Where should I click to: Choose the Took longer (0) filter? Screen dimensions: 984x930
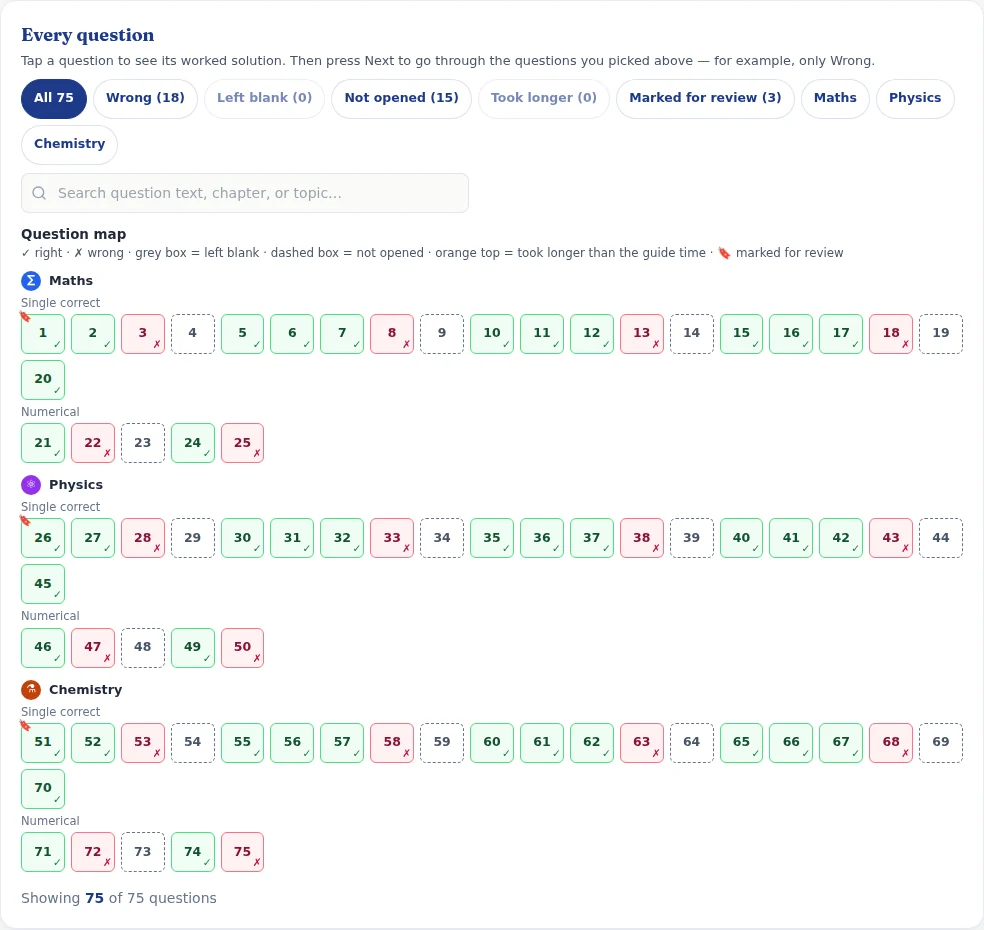coord(543,99)
